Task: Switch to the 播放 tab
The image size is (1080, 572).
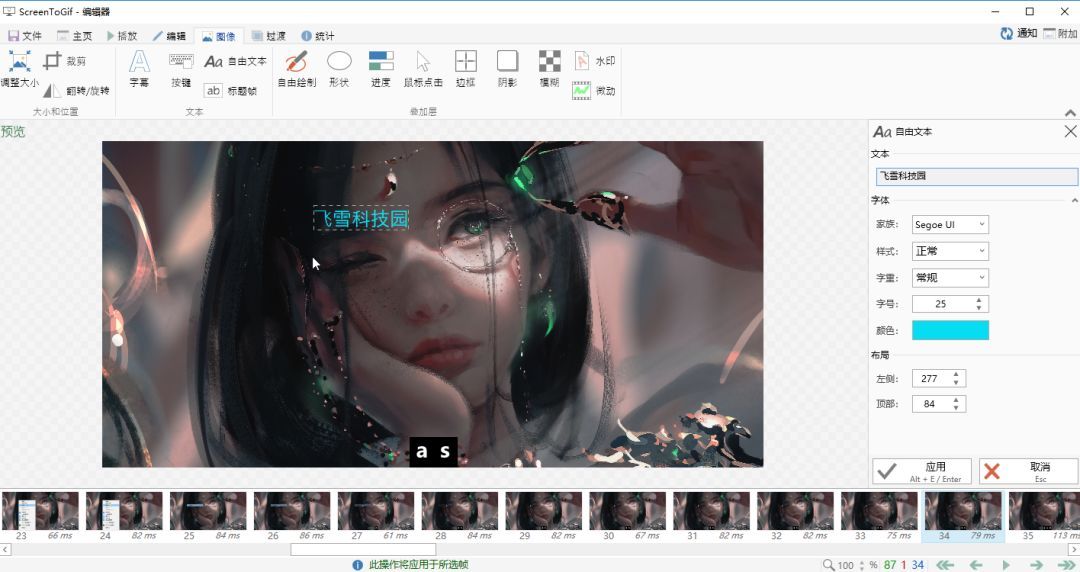Action: [x=122, y=36]
